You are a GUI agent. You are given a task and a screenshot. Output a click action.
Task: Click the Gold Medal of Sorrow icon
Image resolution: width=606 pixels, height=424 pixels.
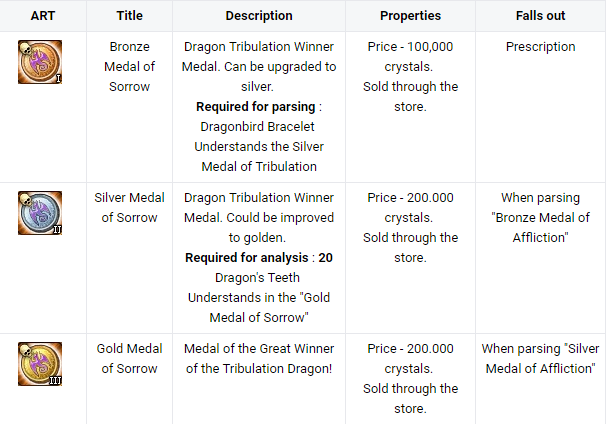pos(40,364)
